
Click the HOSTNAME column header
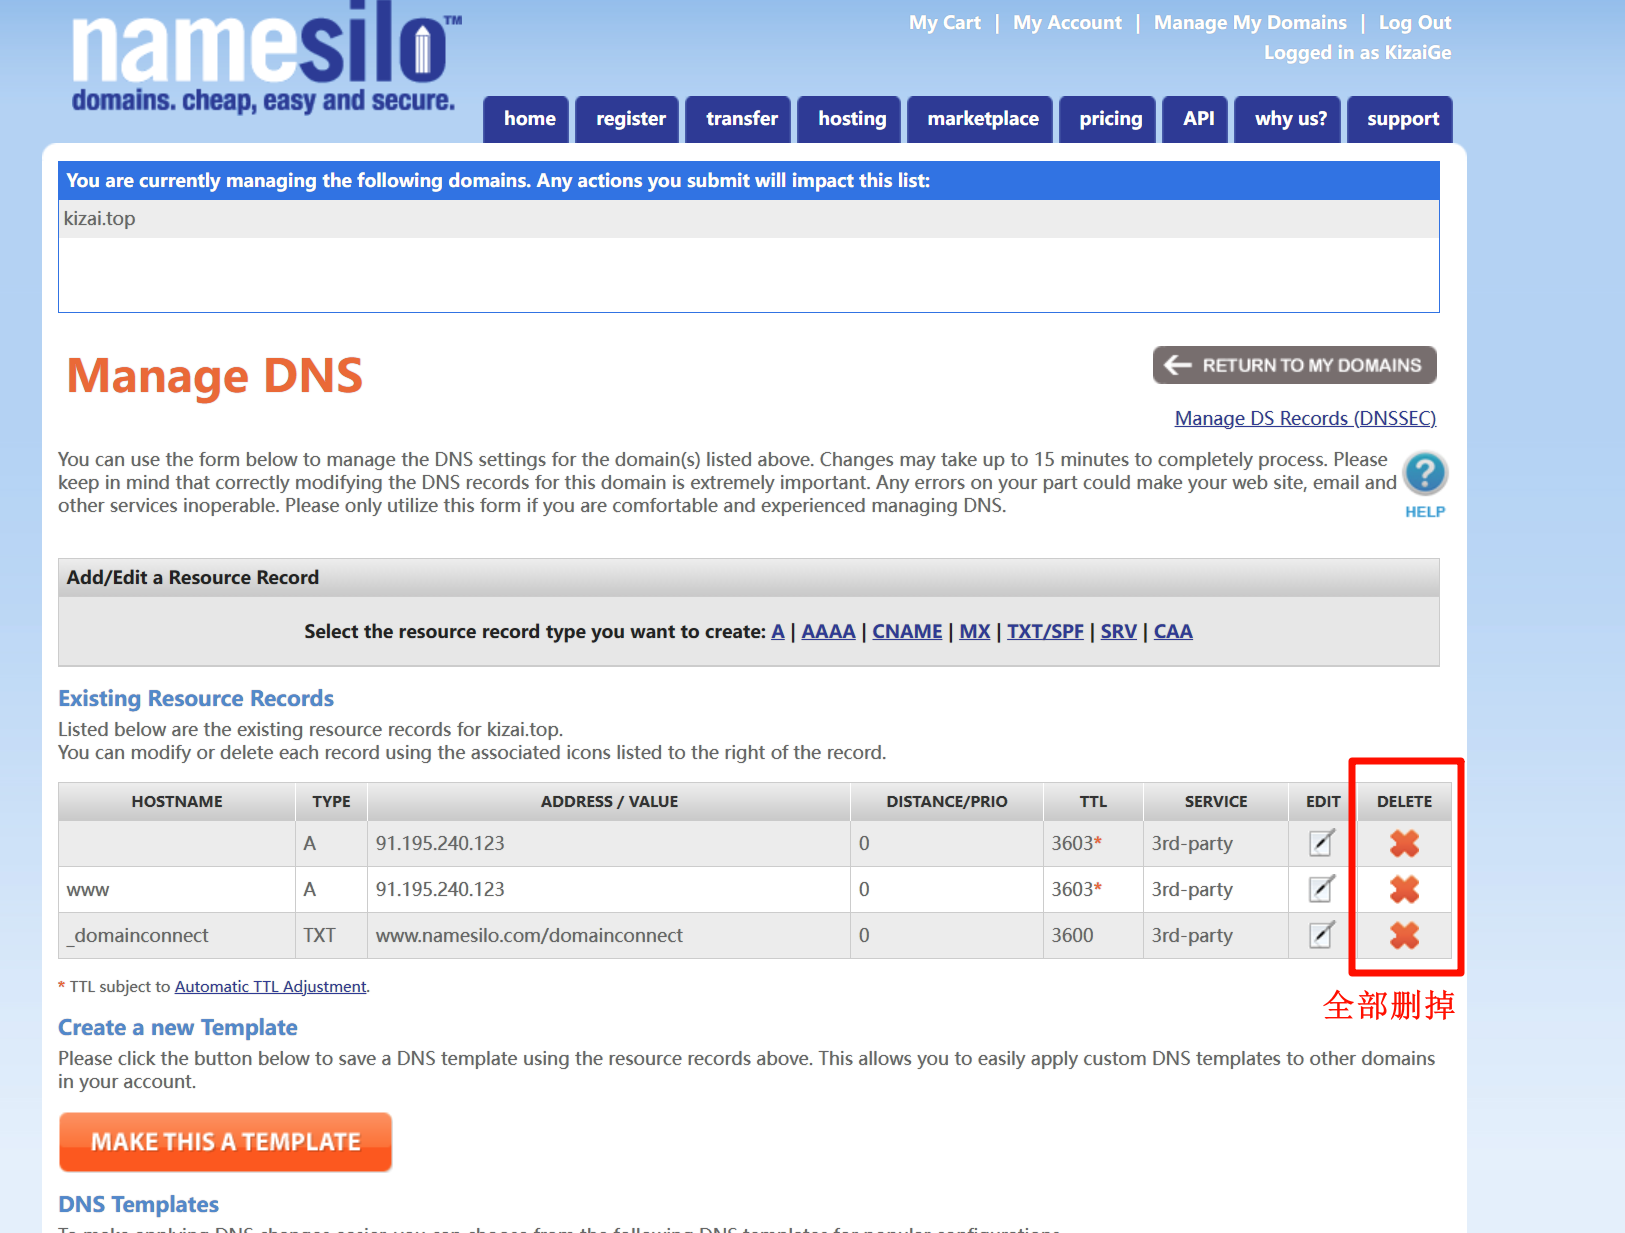point(177,802)
